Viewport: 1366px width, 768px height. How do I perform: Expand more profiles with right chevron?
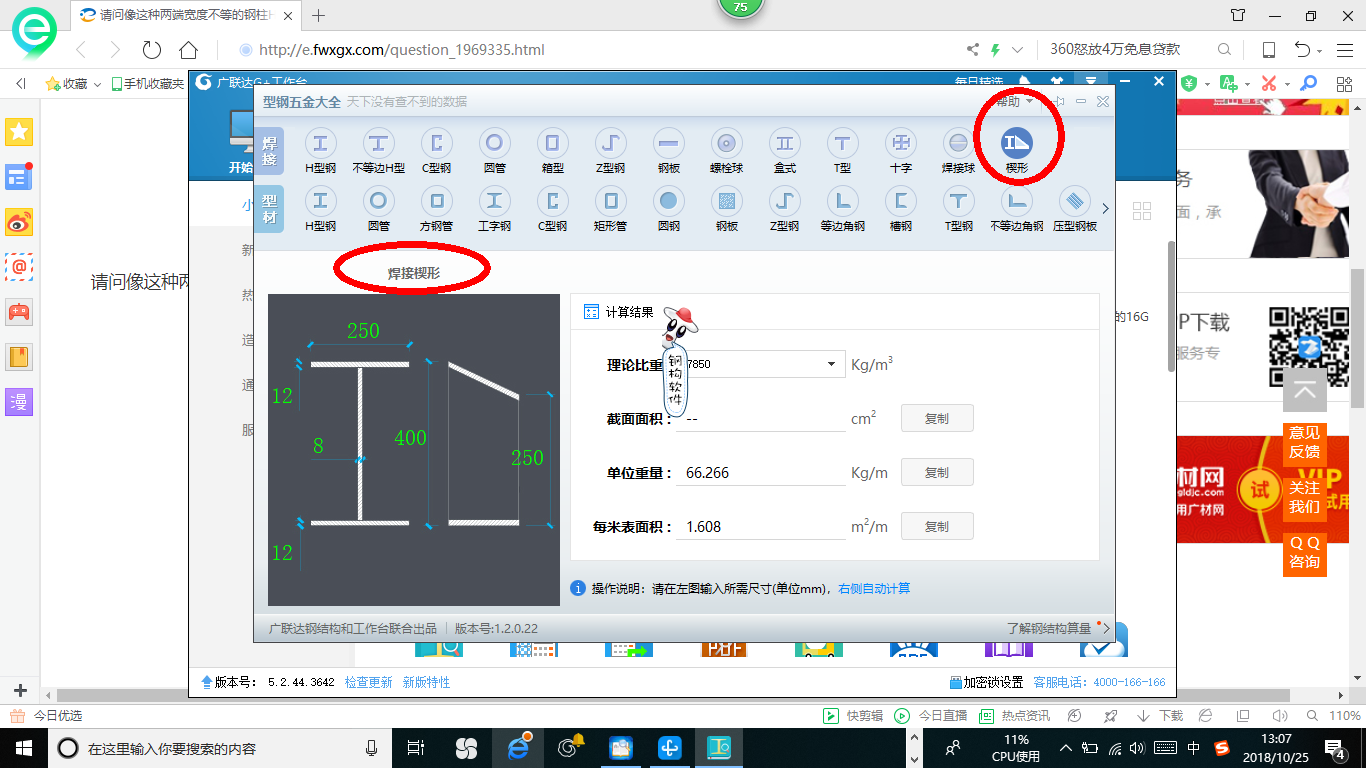1105,209
